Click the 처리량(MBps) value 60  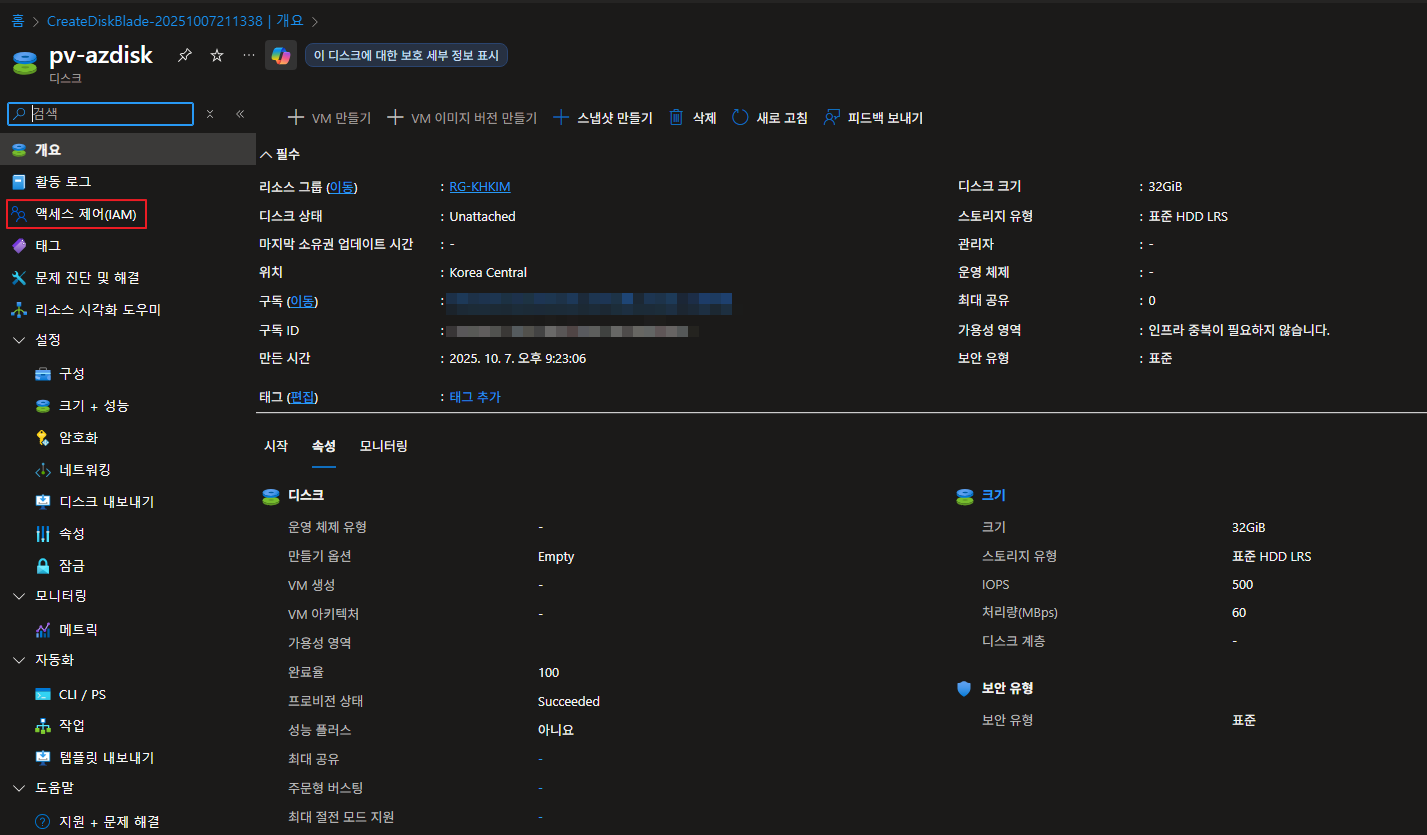[1239, 613]
